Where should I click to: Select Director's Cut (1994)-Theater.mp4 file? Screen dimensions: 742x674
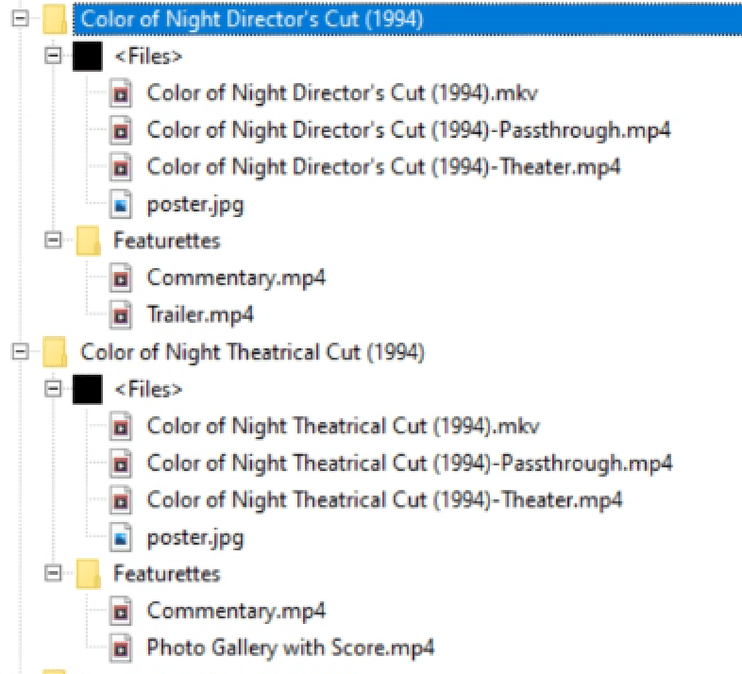click(x=383, y=167)
